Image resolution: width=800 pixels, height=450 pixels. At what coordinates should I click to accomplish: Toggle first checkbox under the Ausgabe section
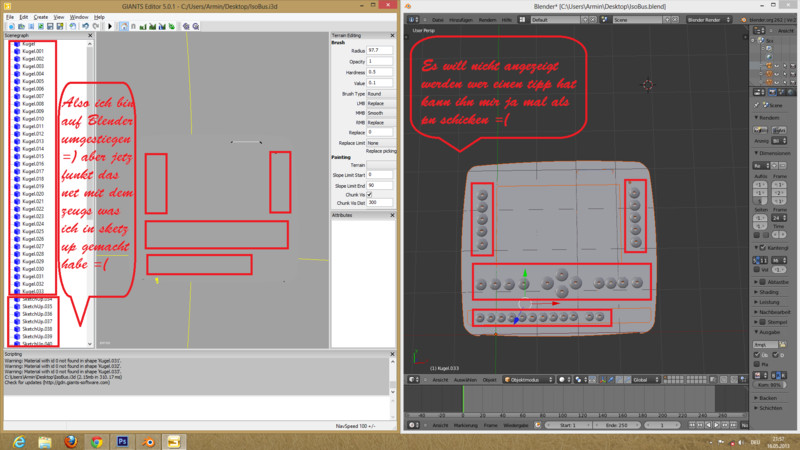pos(757,355)
